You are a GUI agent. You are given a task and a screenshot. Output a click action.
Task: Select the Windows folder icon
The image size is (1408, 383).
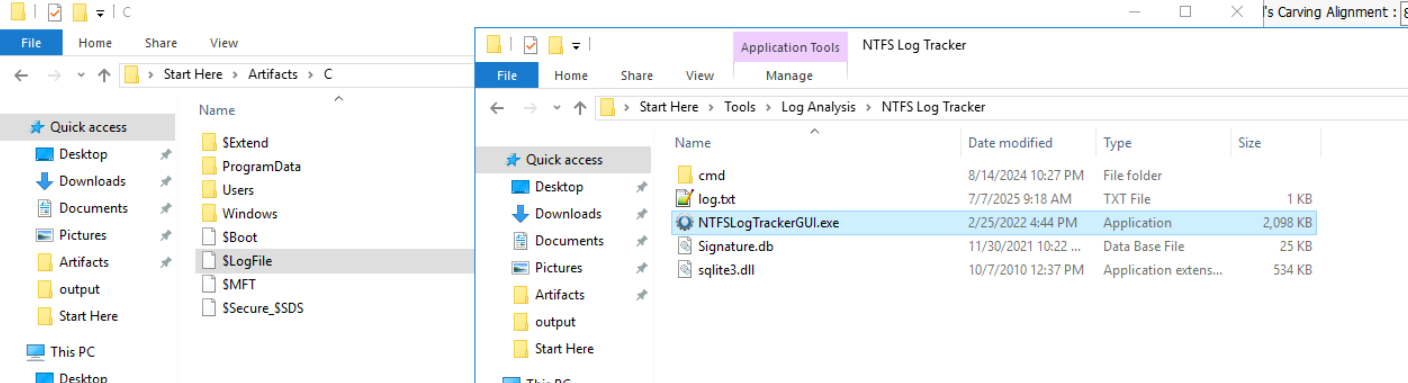[208, 213]
